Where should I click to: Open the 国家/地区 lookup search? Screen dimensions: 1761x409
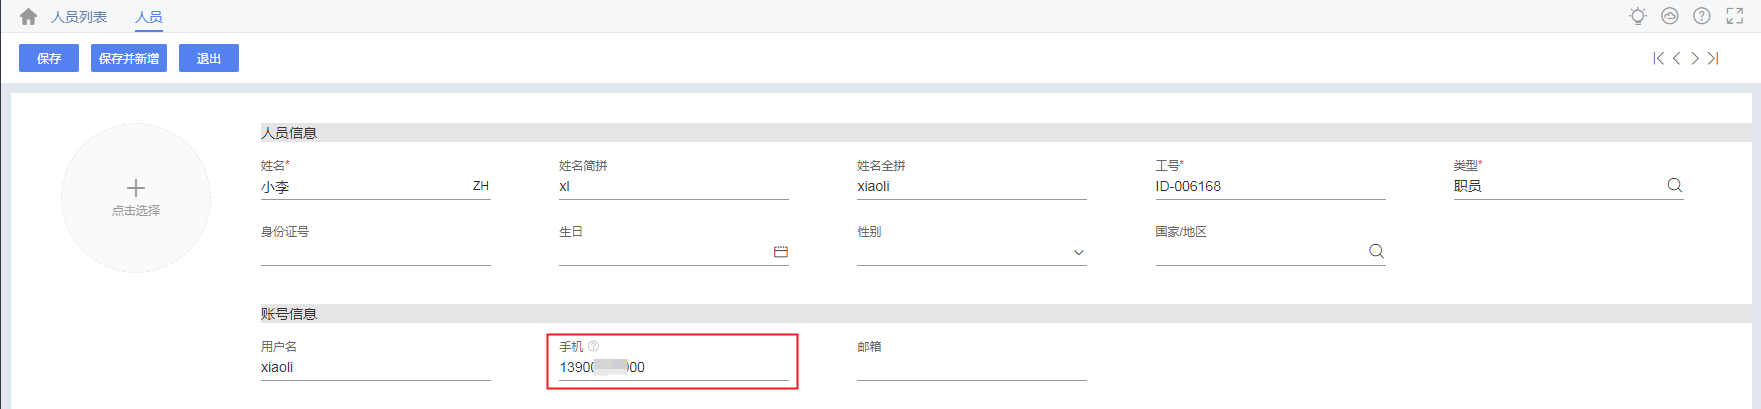click(x=1376, y=251)
